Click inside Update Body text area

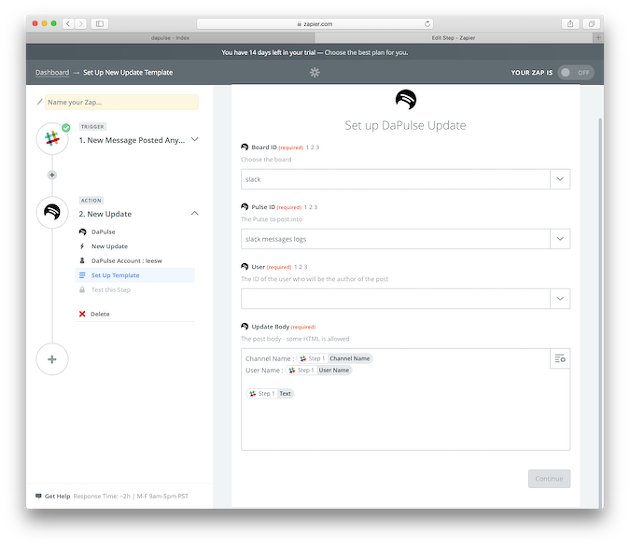(405, 399)
